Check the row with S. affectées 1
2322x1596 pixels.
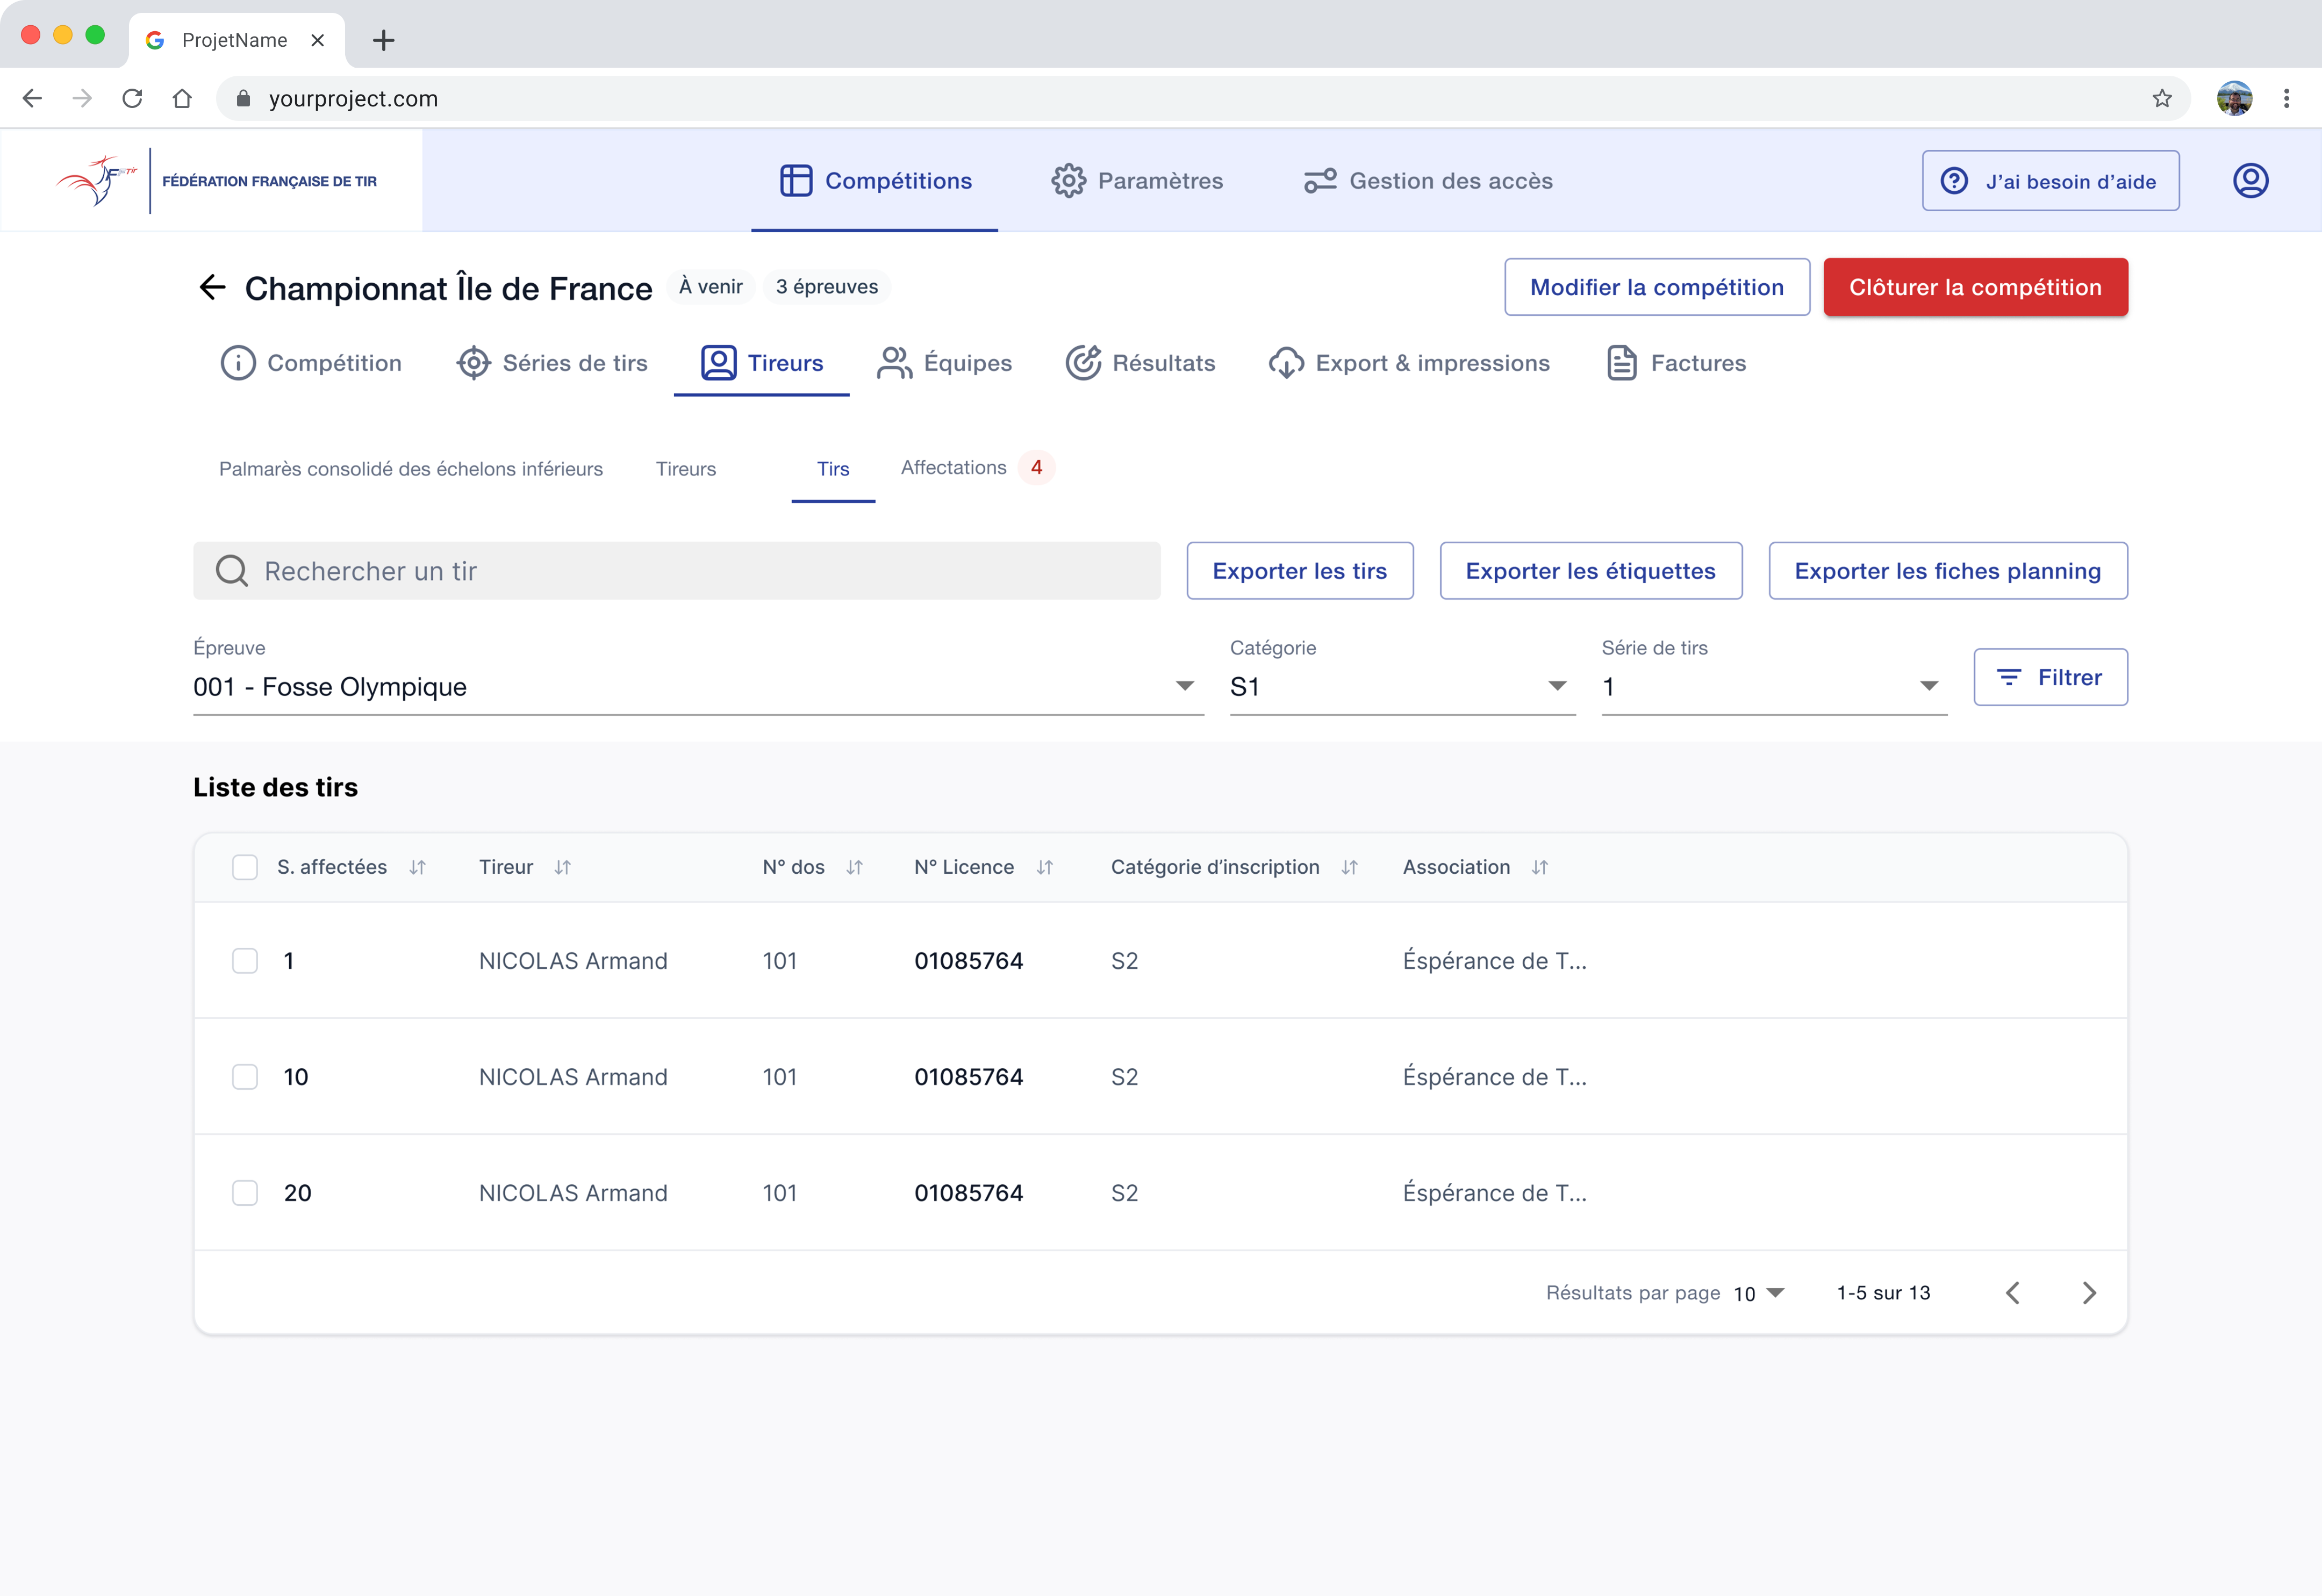(245, 961)
